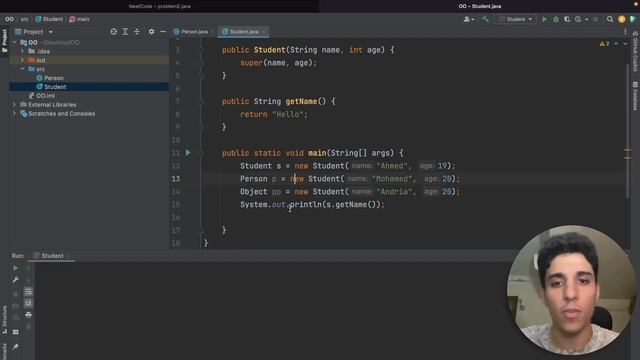Fold the getName method using gutter marker
This screenshot has width=640, height=360.
tap(200, 101)
